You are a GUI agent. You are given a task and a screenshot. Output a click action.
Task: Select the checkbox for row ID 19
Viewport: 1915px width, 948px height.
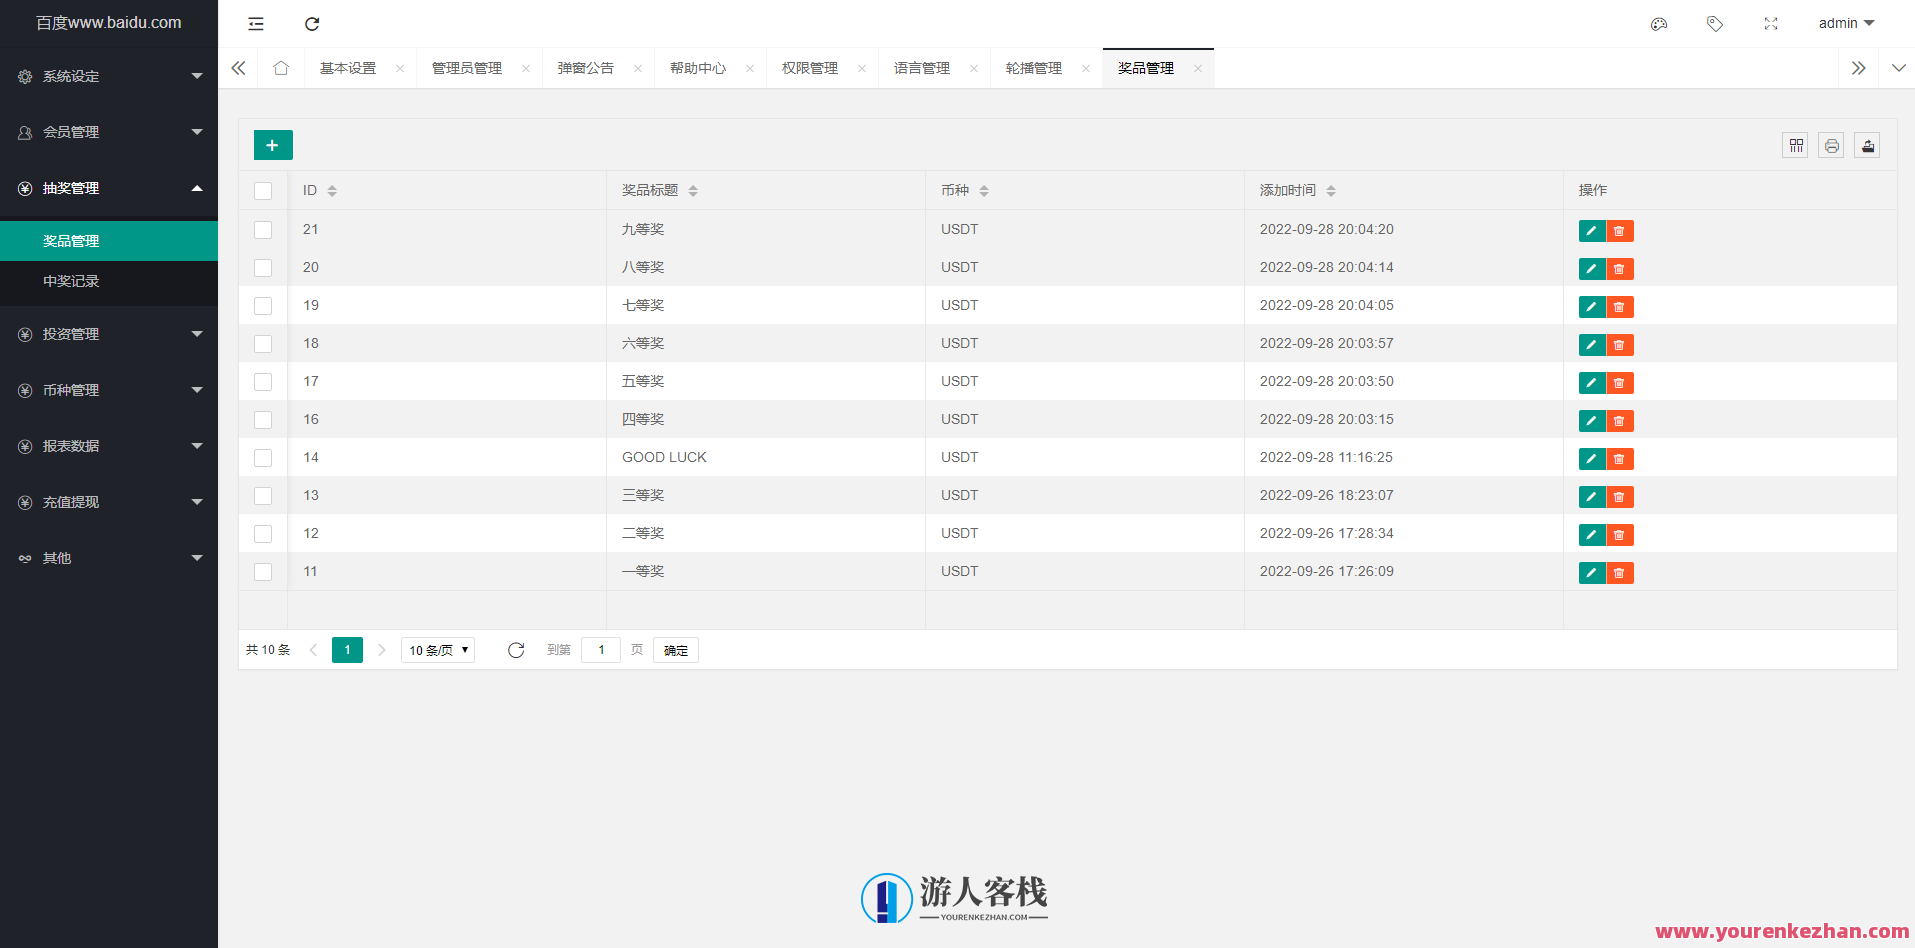tap(263, 305)
